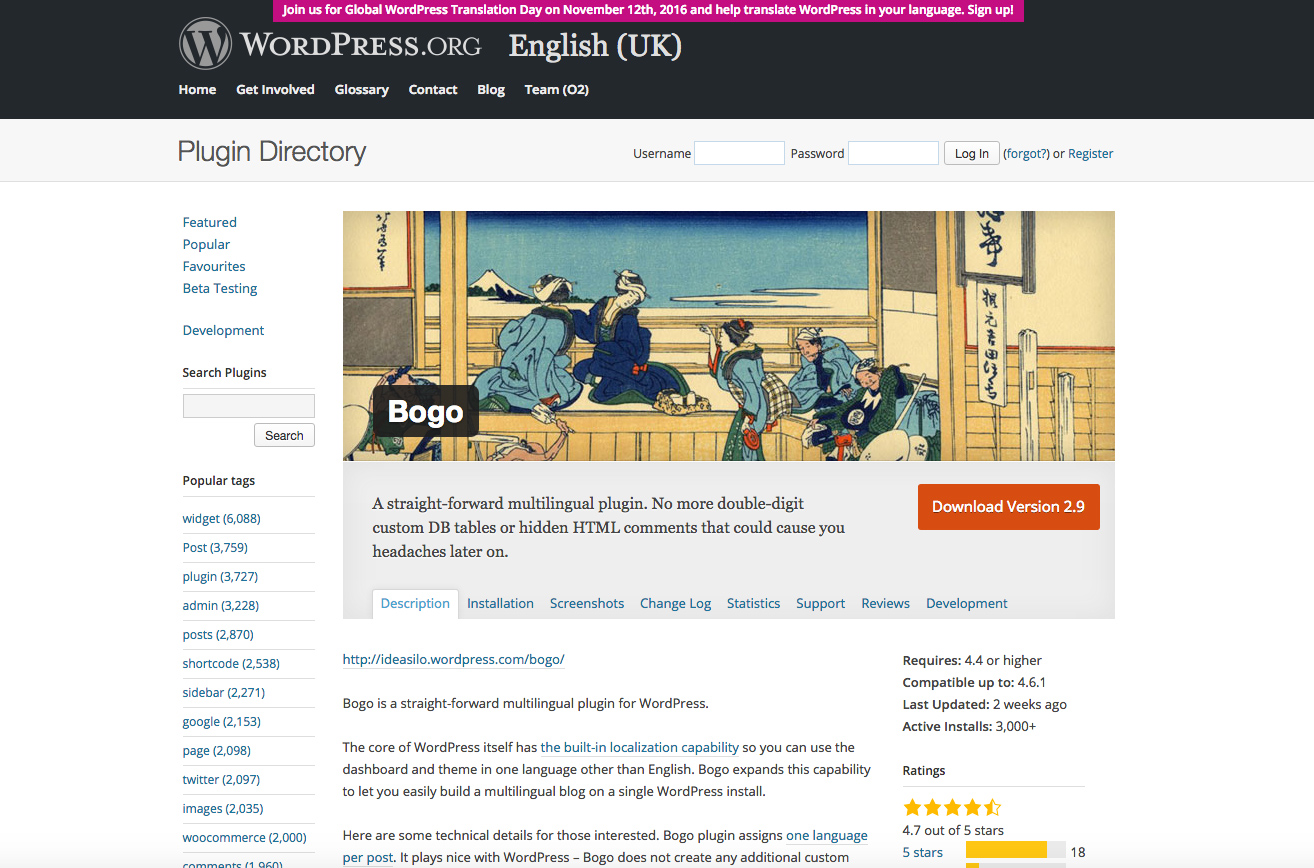Click the Search Plugins text box
1314x868 pixels.
tap(248, 405)
